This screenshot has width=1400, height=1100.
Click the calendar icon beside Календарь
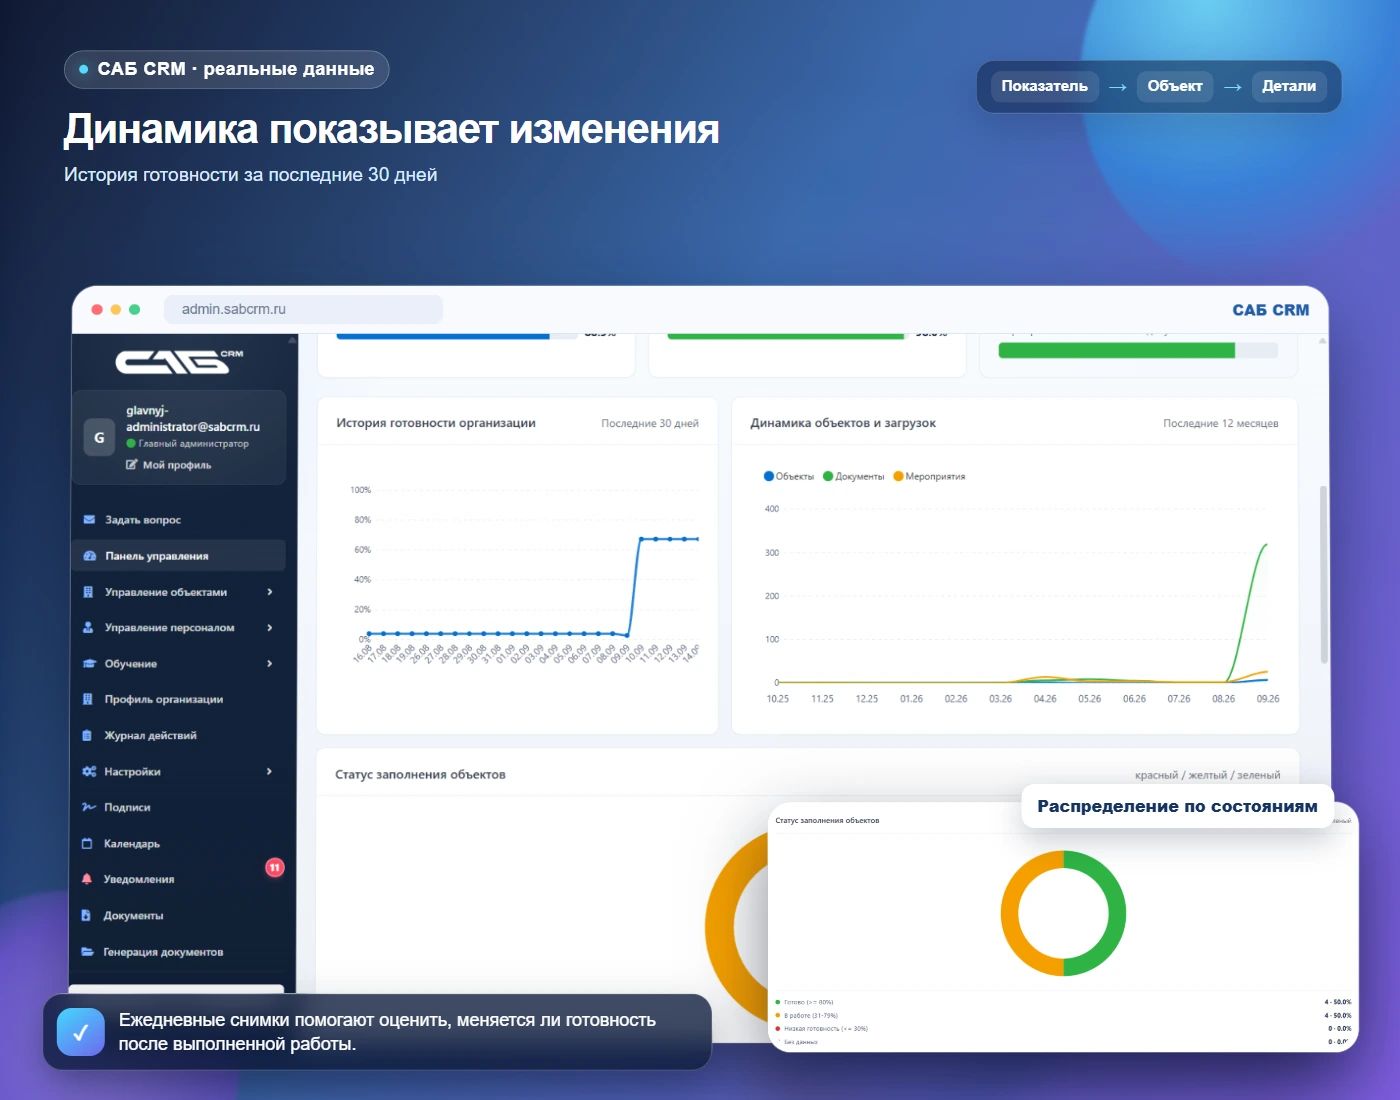(x=87, y=844)
